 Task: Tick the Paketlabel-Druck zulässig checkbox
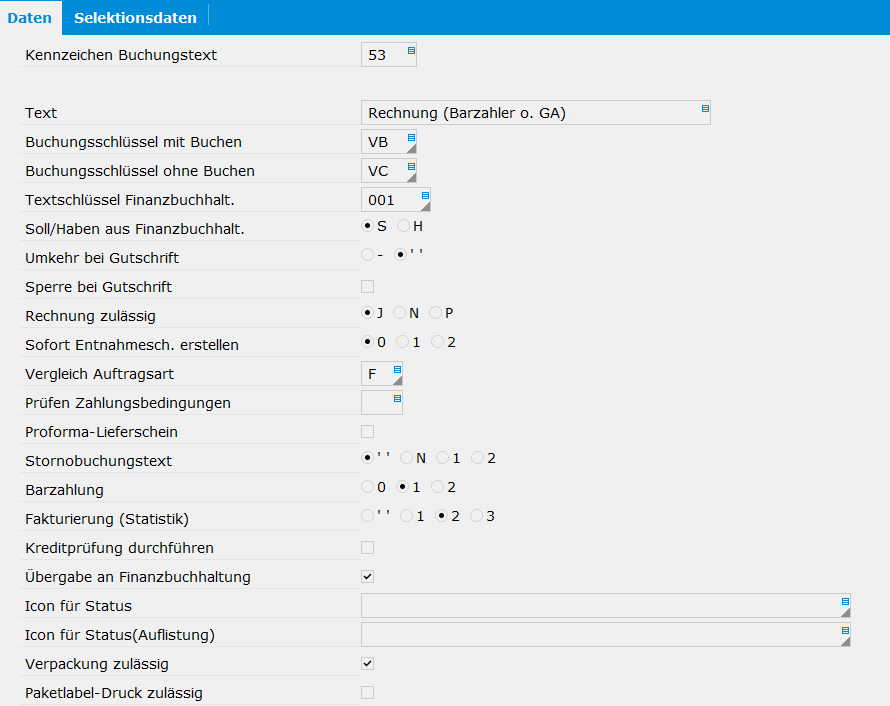point(368,692)
